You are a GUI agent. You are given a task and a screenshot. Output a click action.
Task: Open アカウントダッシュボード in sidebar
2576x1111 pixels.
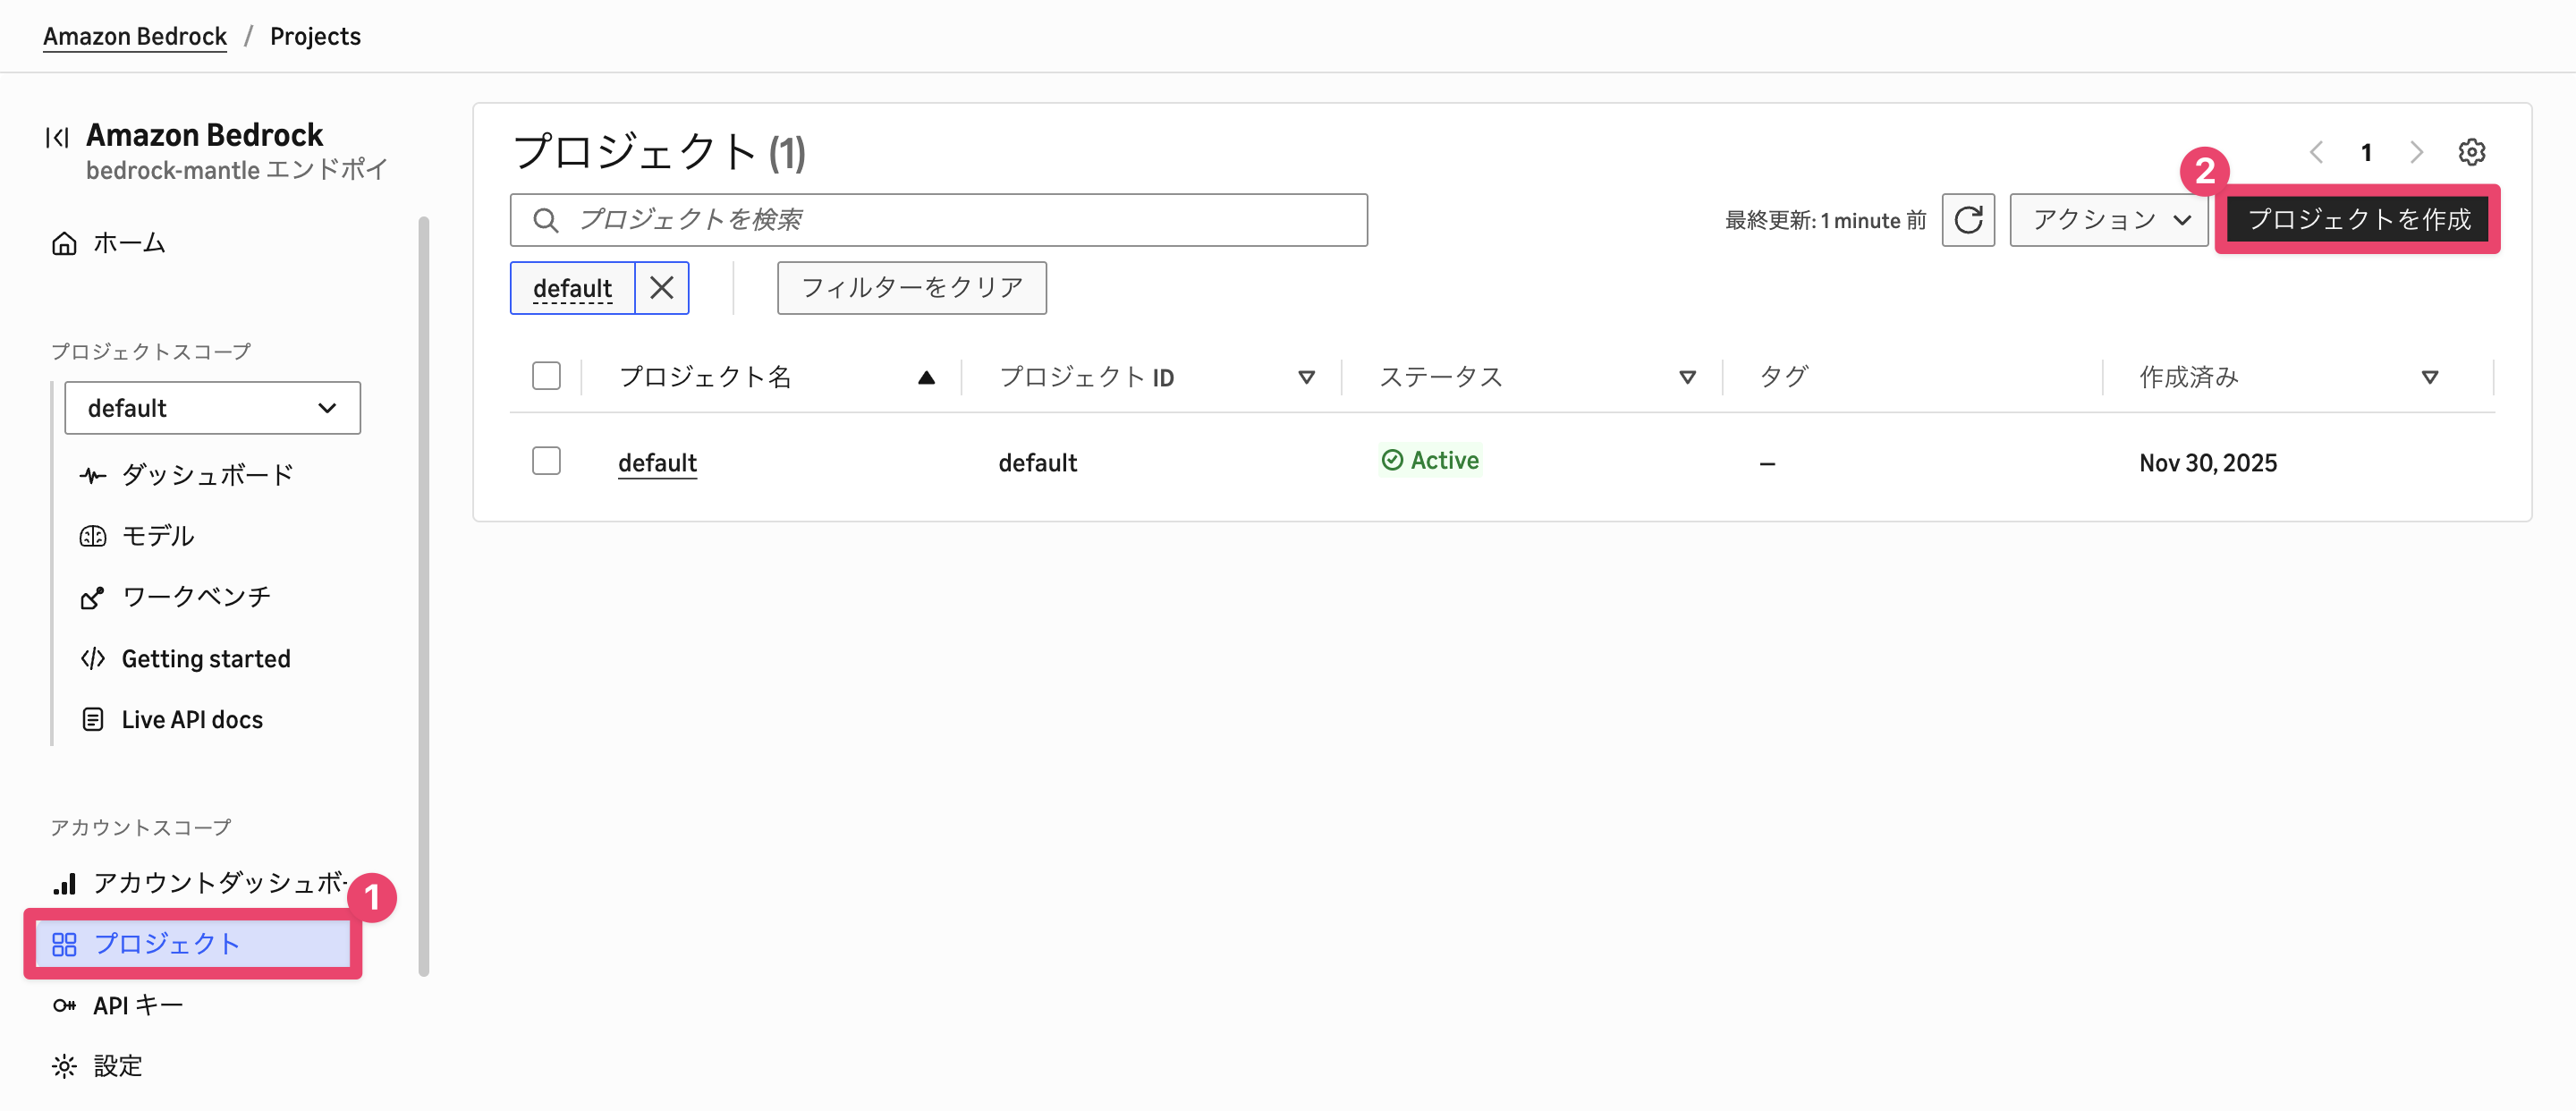[x=220, y=883]
